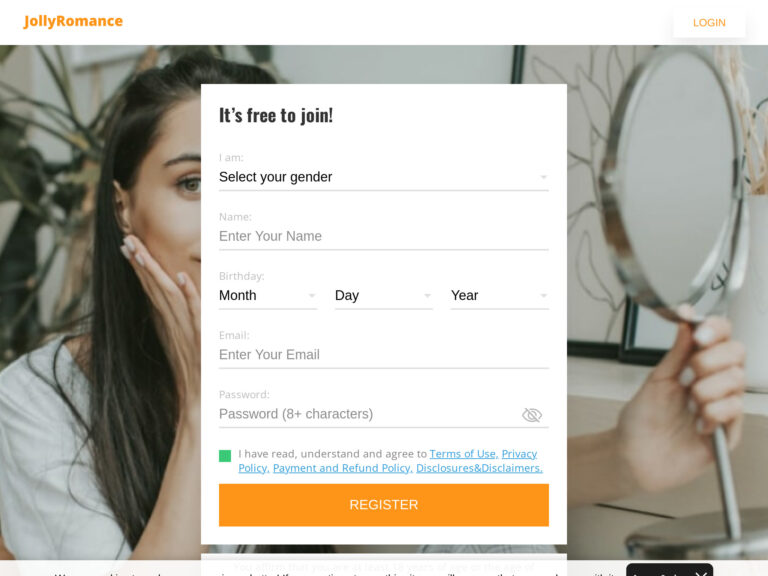Open the LOGIN page
The width and height of the screenshot is (768, 576).
[x=709, y=23]
